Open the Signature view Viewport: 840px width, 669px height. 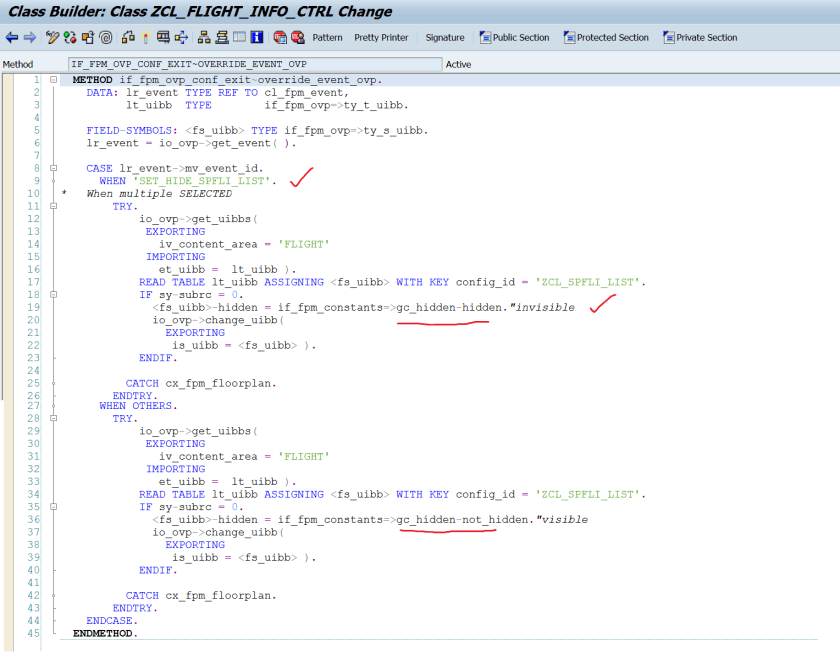tap(445, 38)
